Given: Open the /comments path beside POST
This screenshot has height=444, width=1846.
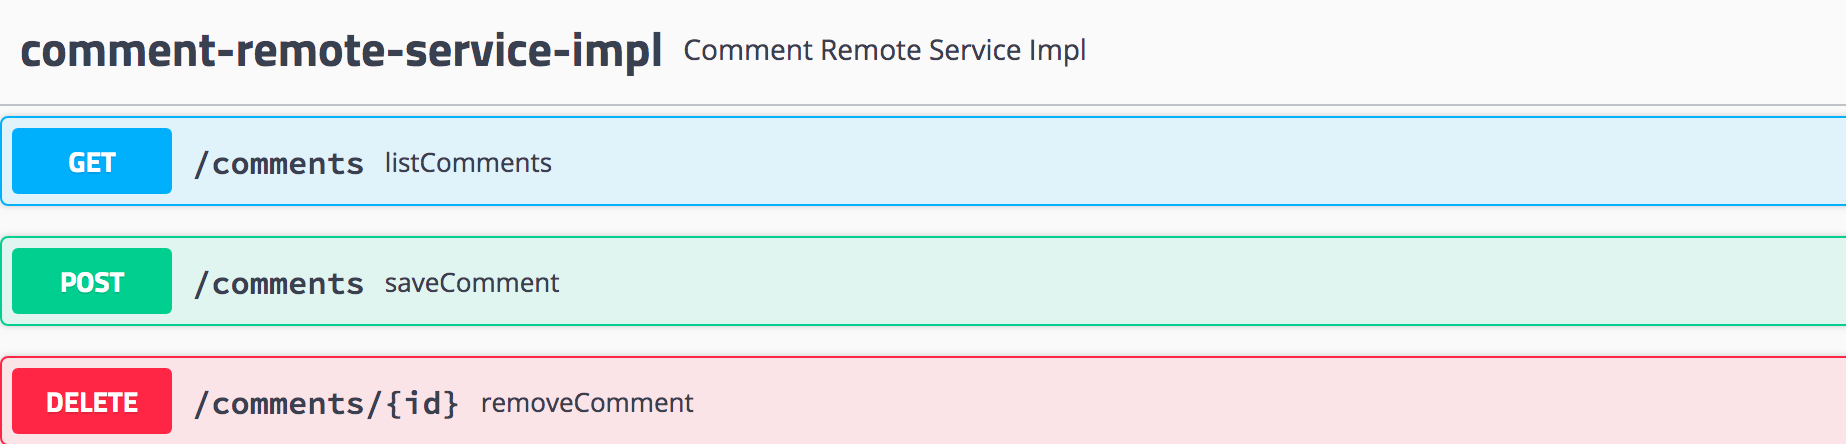Looking at the screenshot, I should coord(278,283).
